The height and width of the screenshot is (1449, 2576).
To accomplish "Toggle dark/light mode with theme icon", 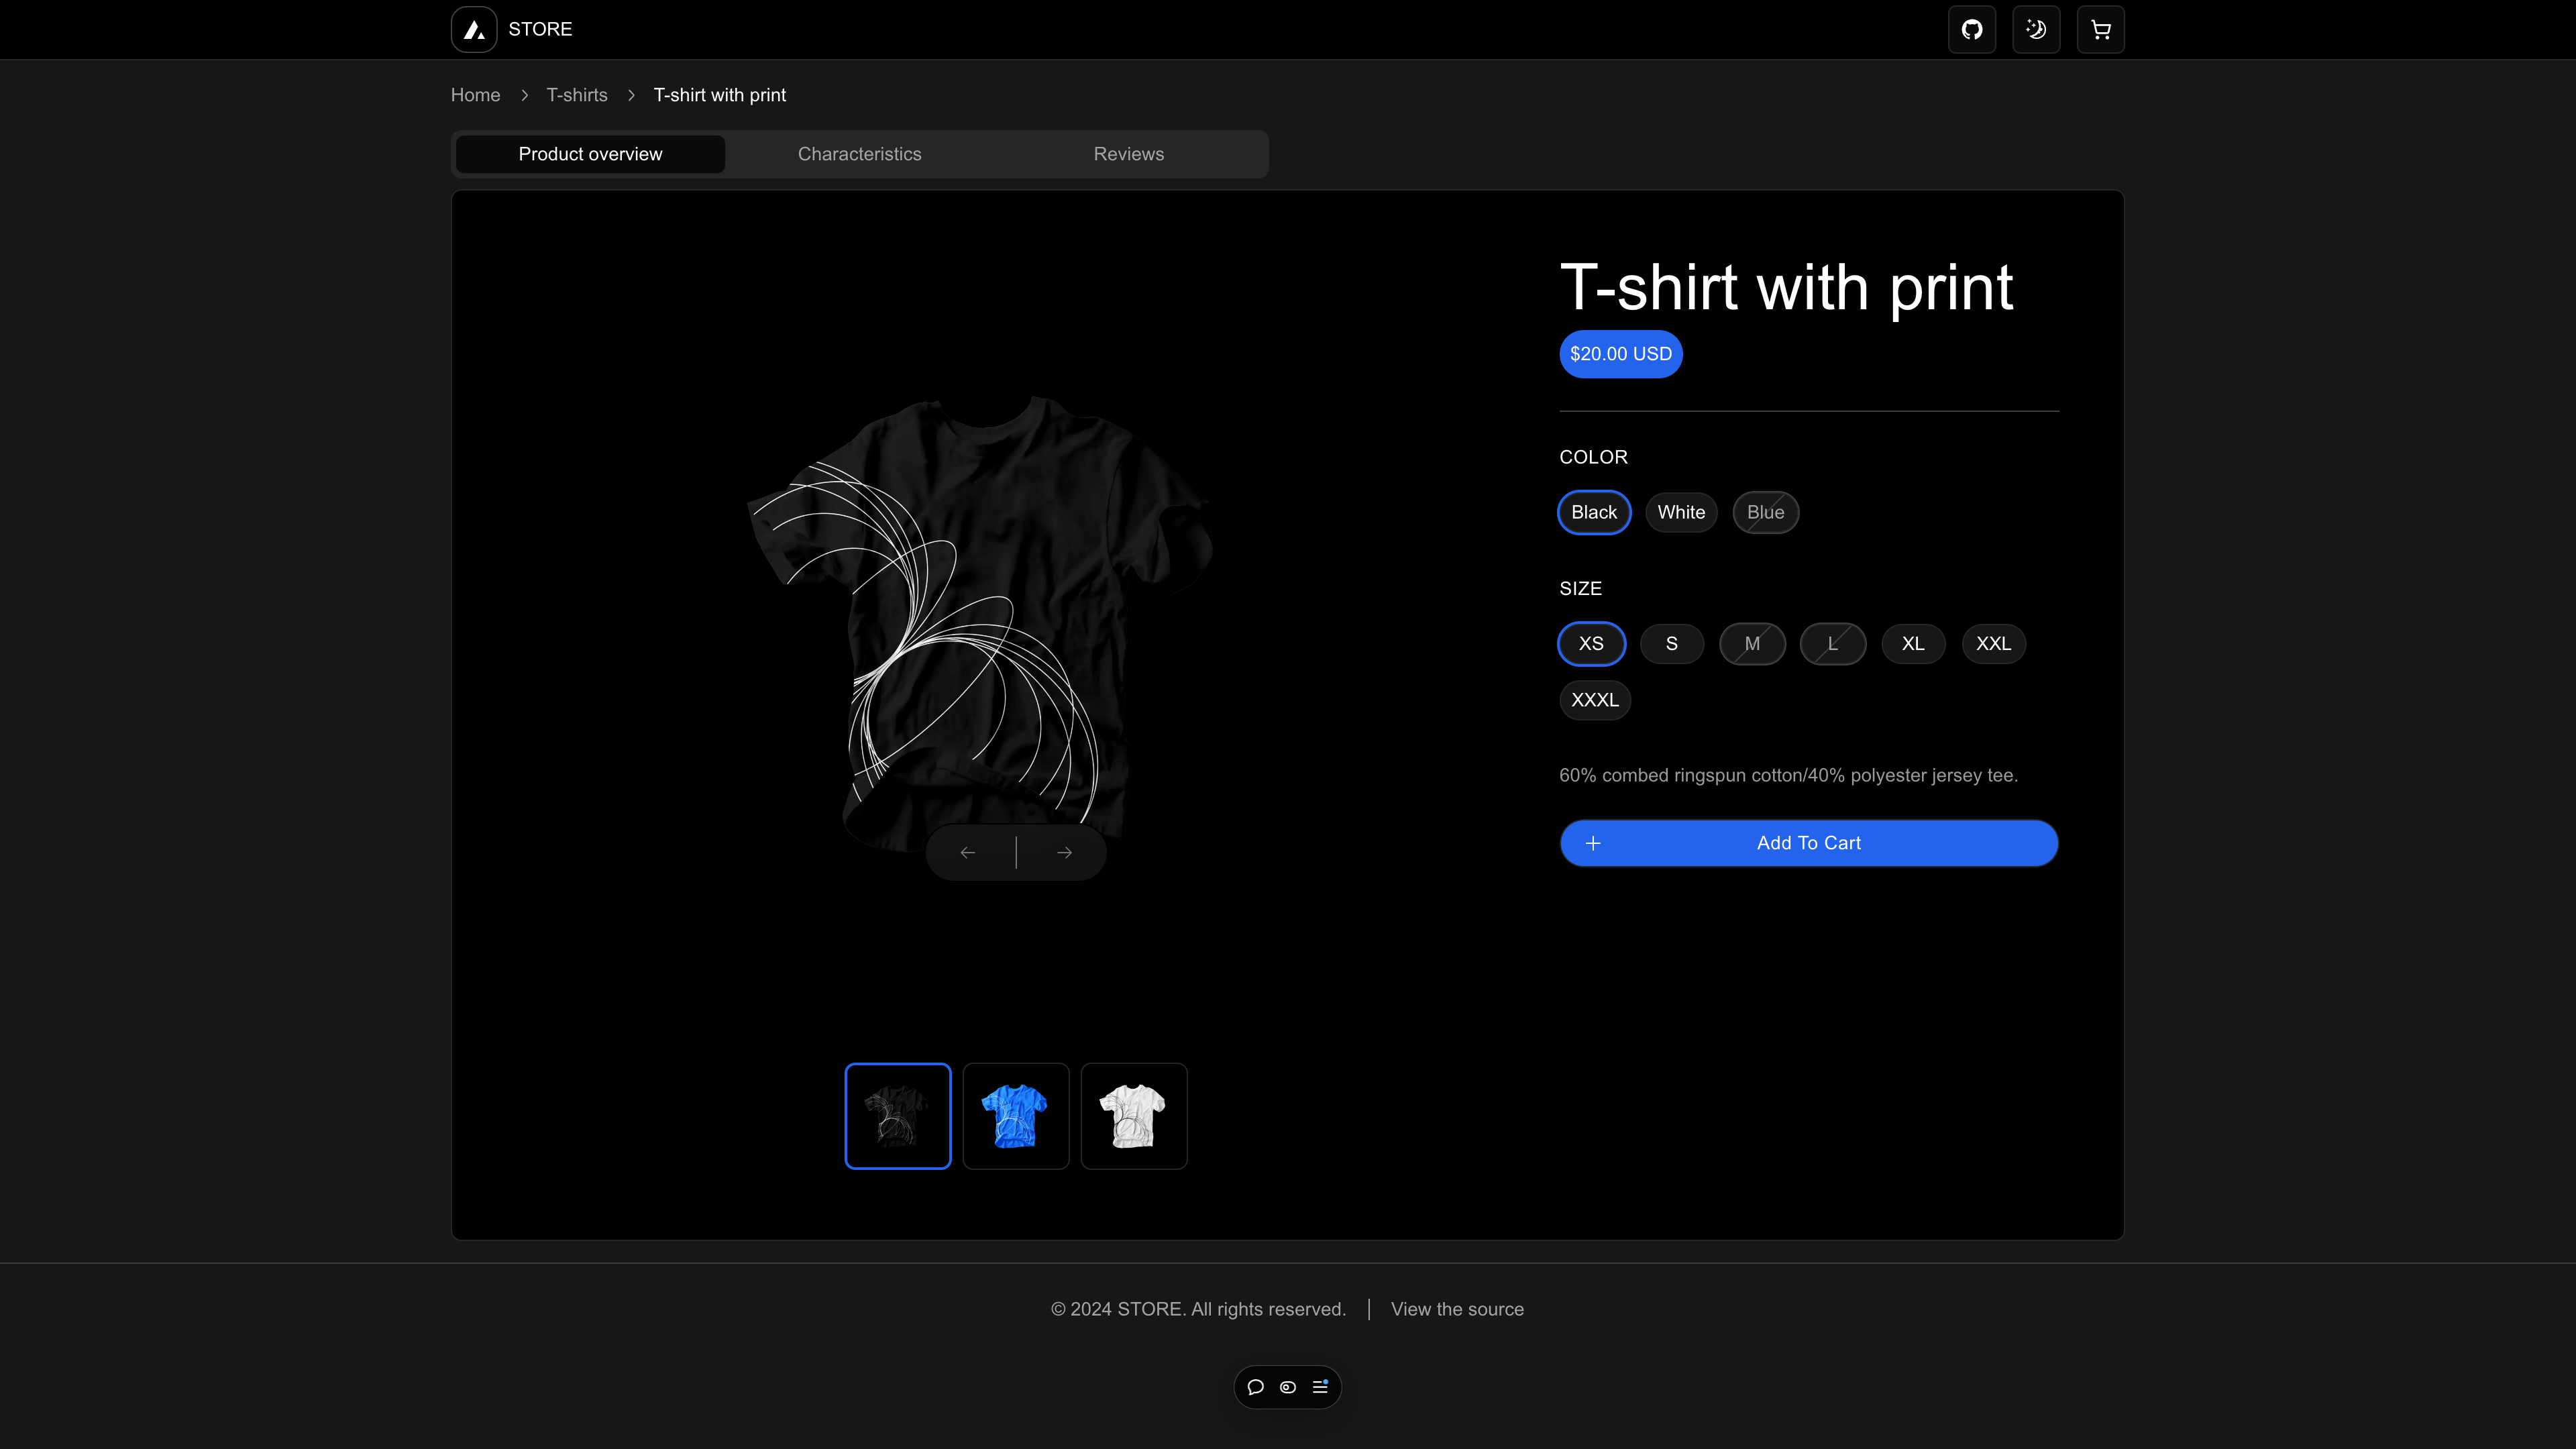I will click(x=2037, y=28).
